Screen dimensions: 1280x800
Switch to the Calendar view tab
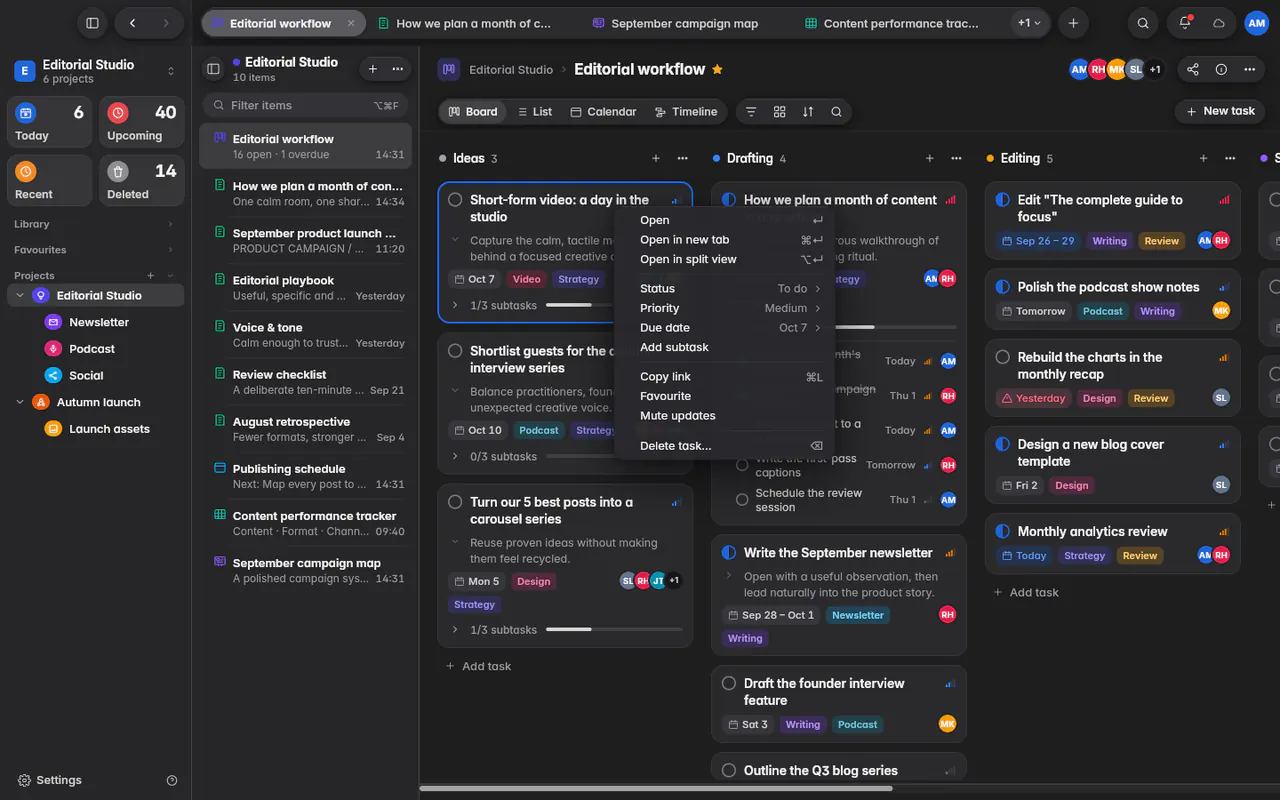[x=603, y=112]
